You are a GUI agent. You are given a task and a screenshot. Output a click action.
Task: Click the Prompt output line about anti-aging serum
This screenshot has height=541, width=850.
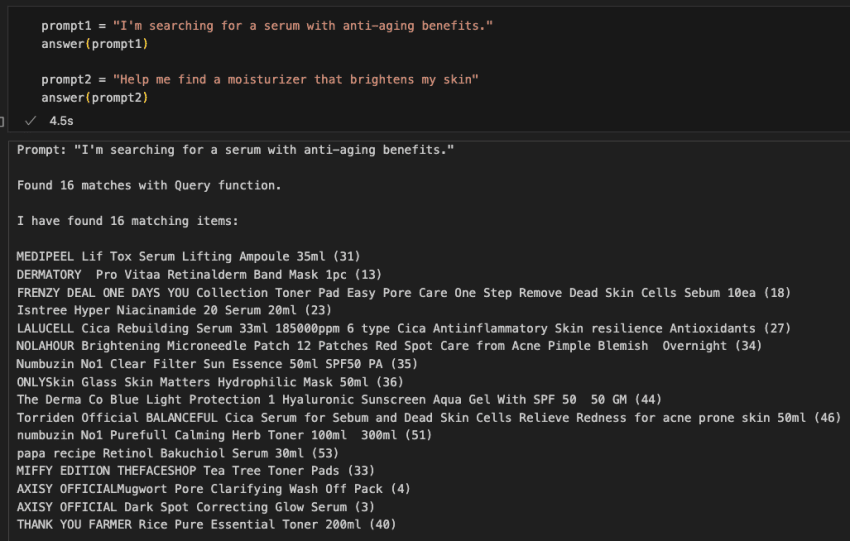[x=235, y=149]
